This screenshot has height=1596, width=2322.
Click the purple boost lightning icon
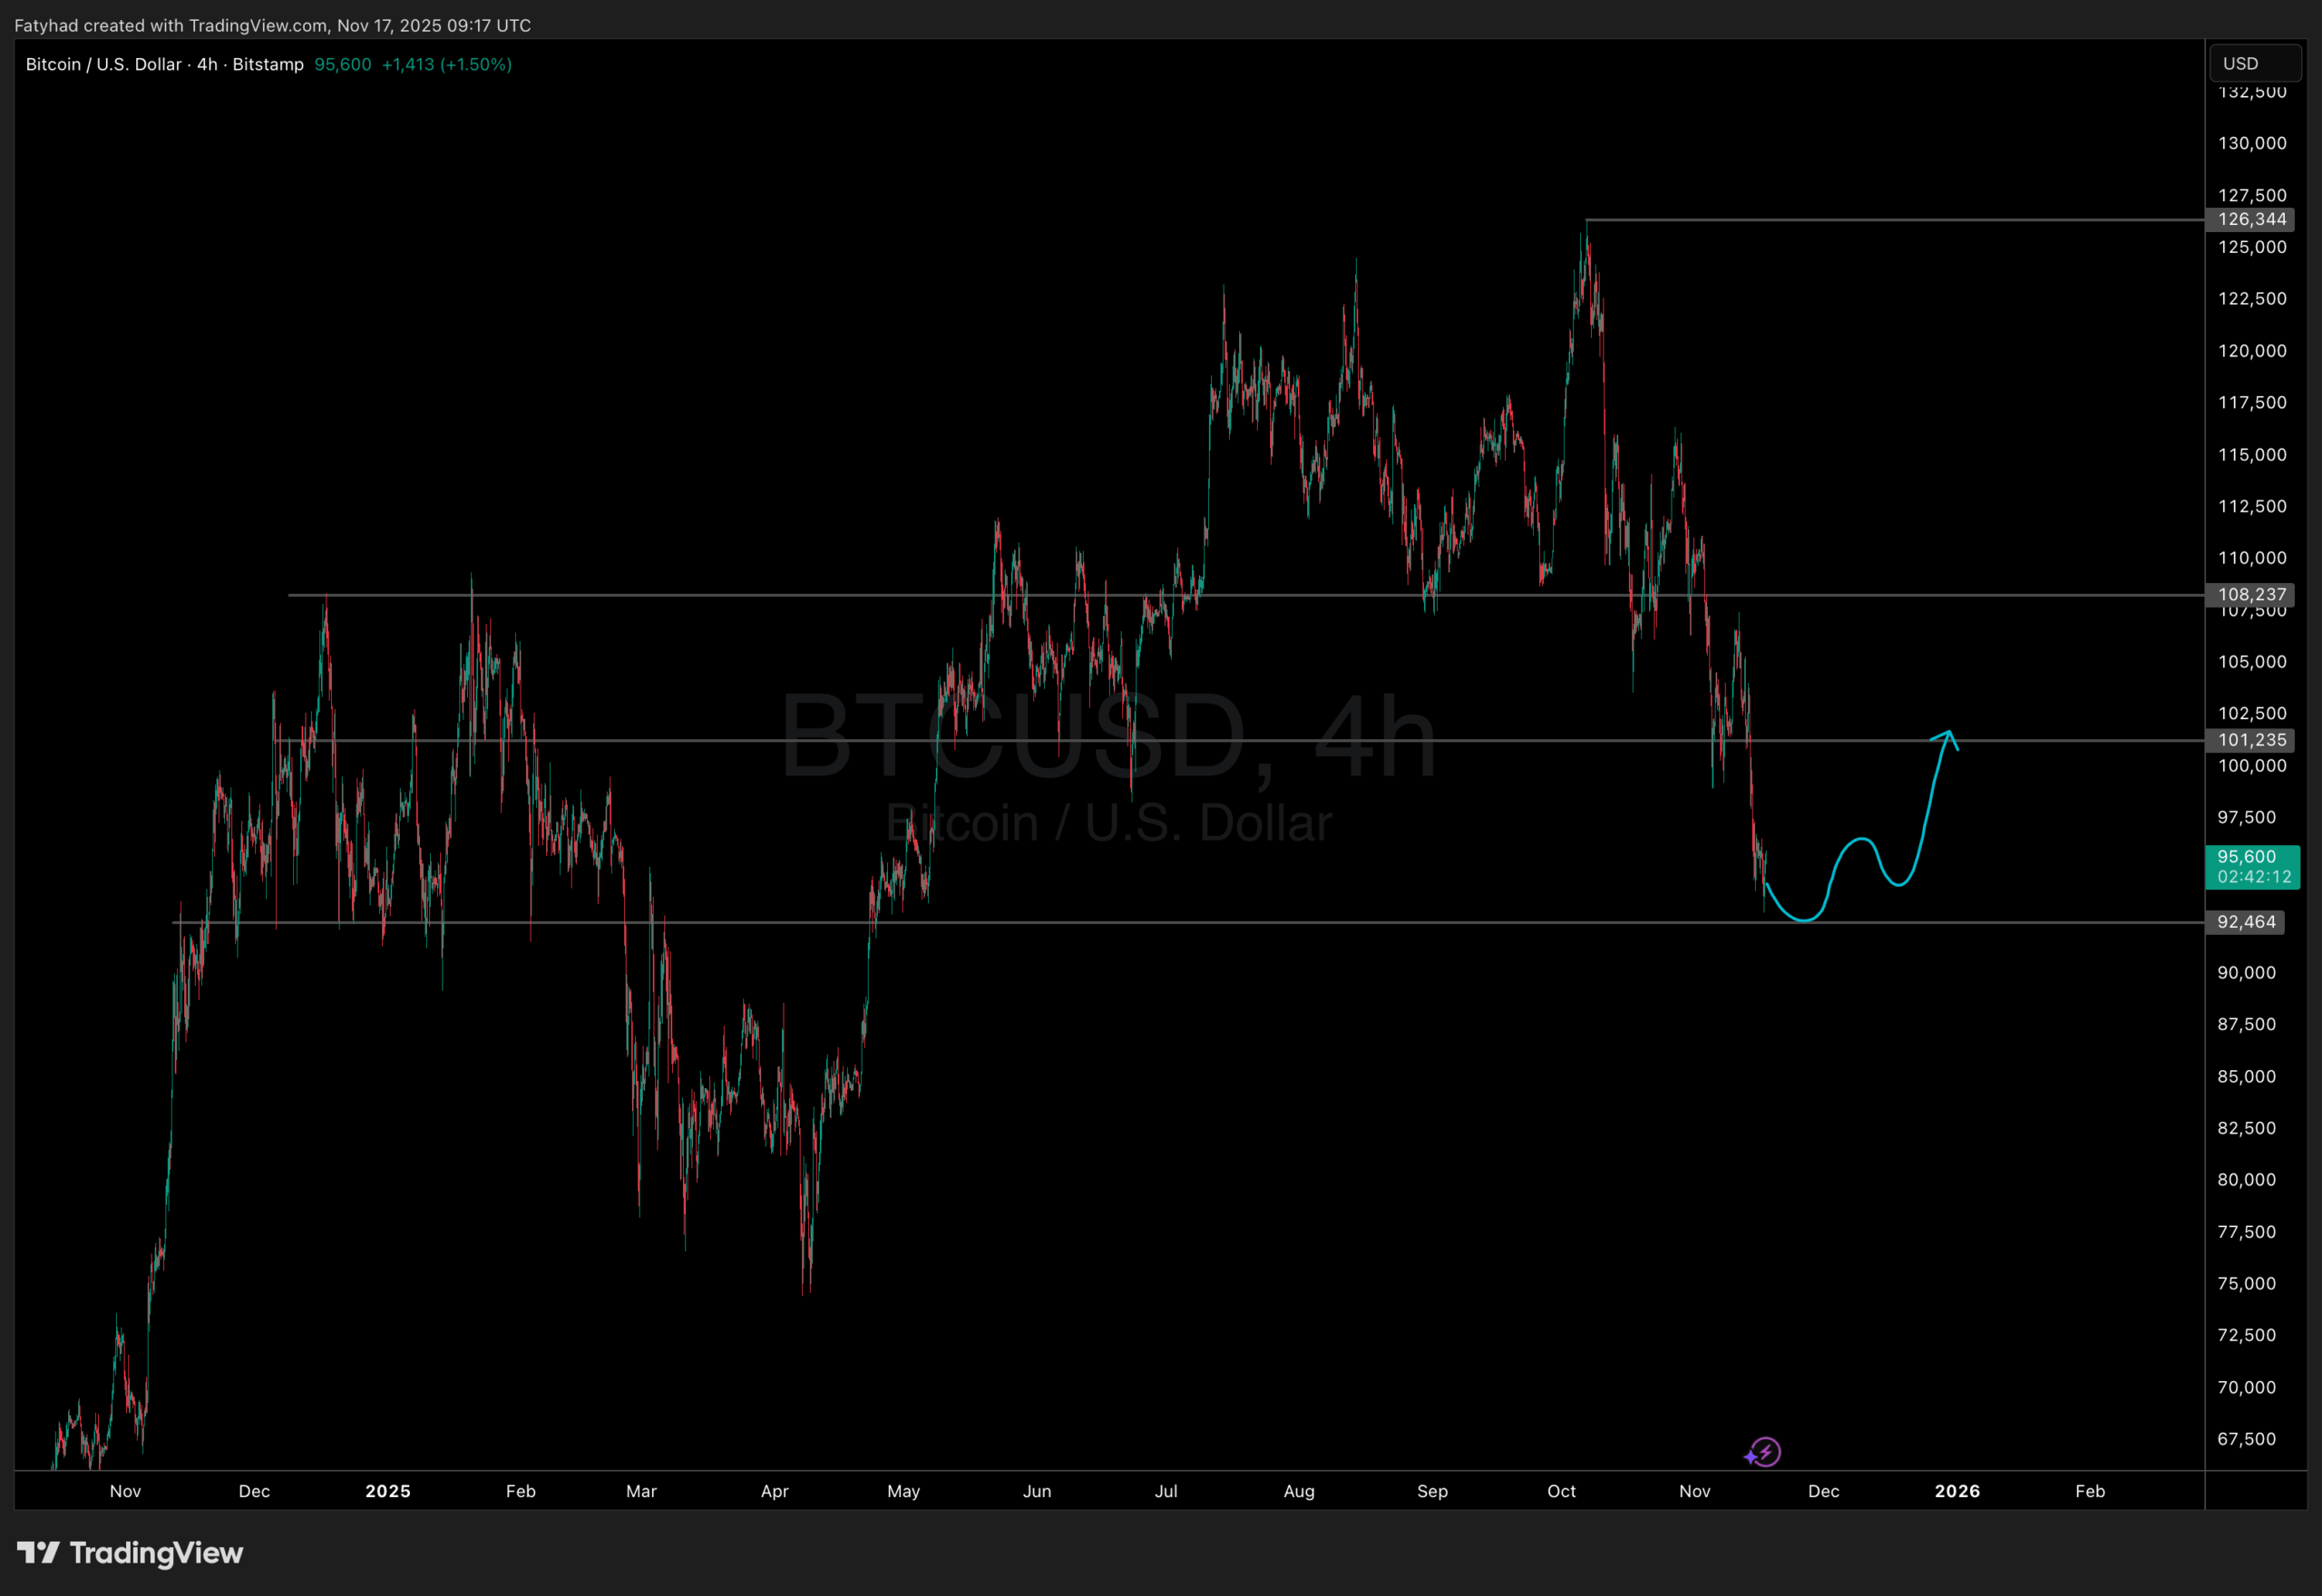(x=1763, y=1452)
